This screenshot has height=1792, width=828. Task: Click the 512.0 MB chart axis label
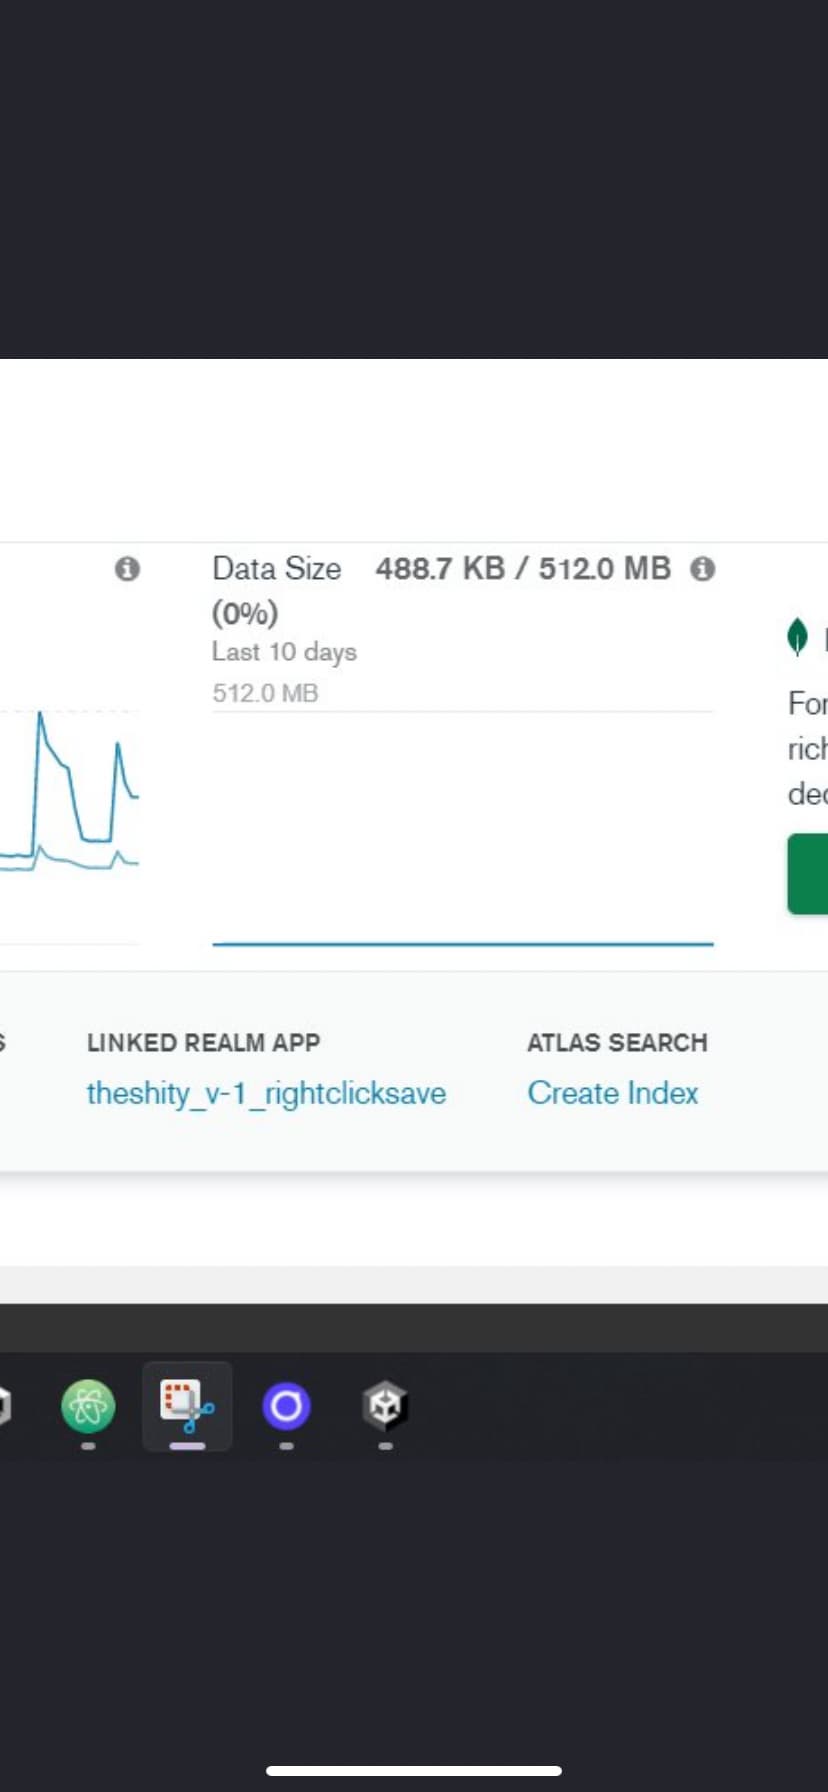point(265,693)
